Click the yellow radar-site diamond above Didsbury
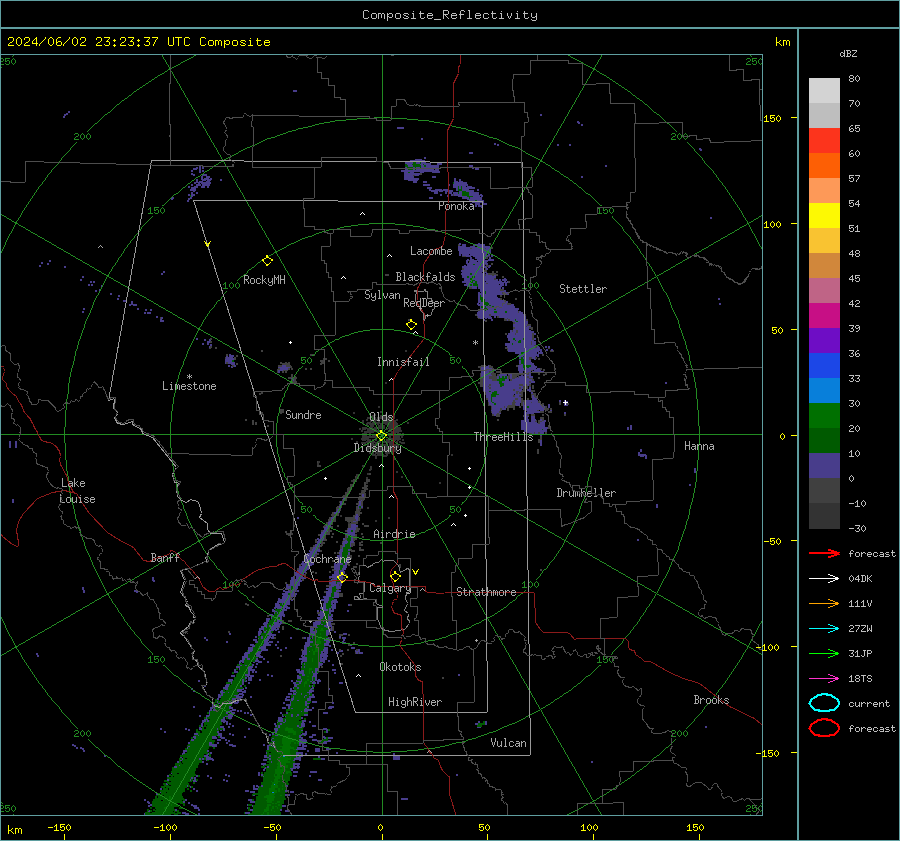This screenshot has width=900, height=841. [x=381, y=436]
